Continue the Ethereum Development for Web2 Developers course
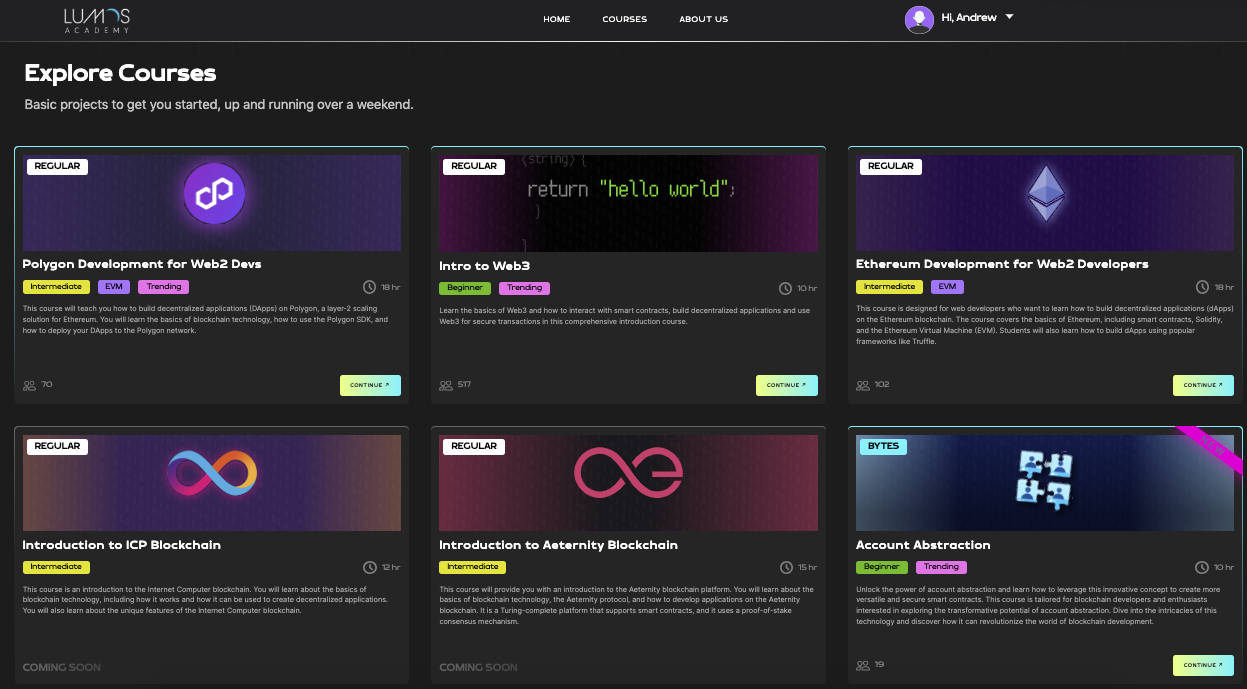This screenshot has width=1247, height=689. click(1203, 385)
